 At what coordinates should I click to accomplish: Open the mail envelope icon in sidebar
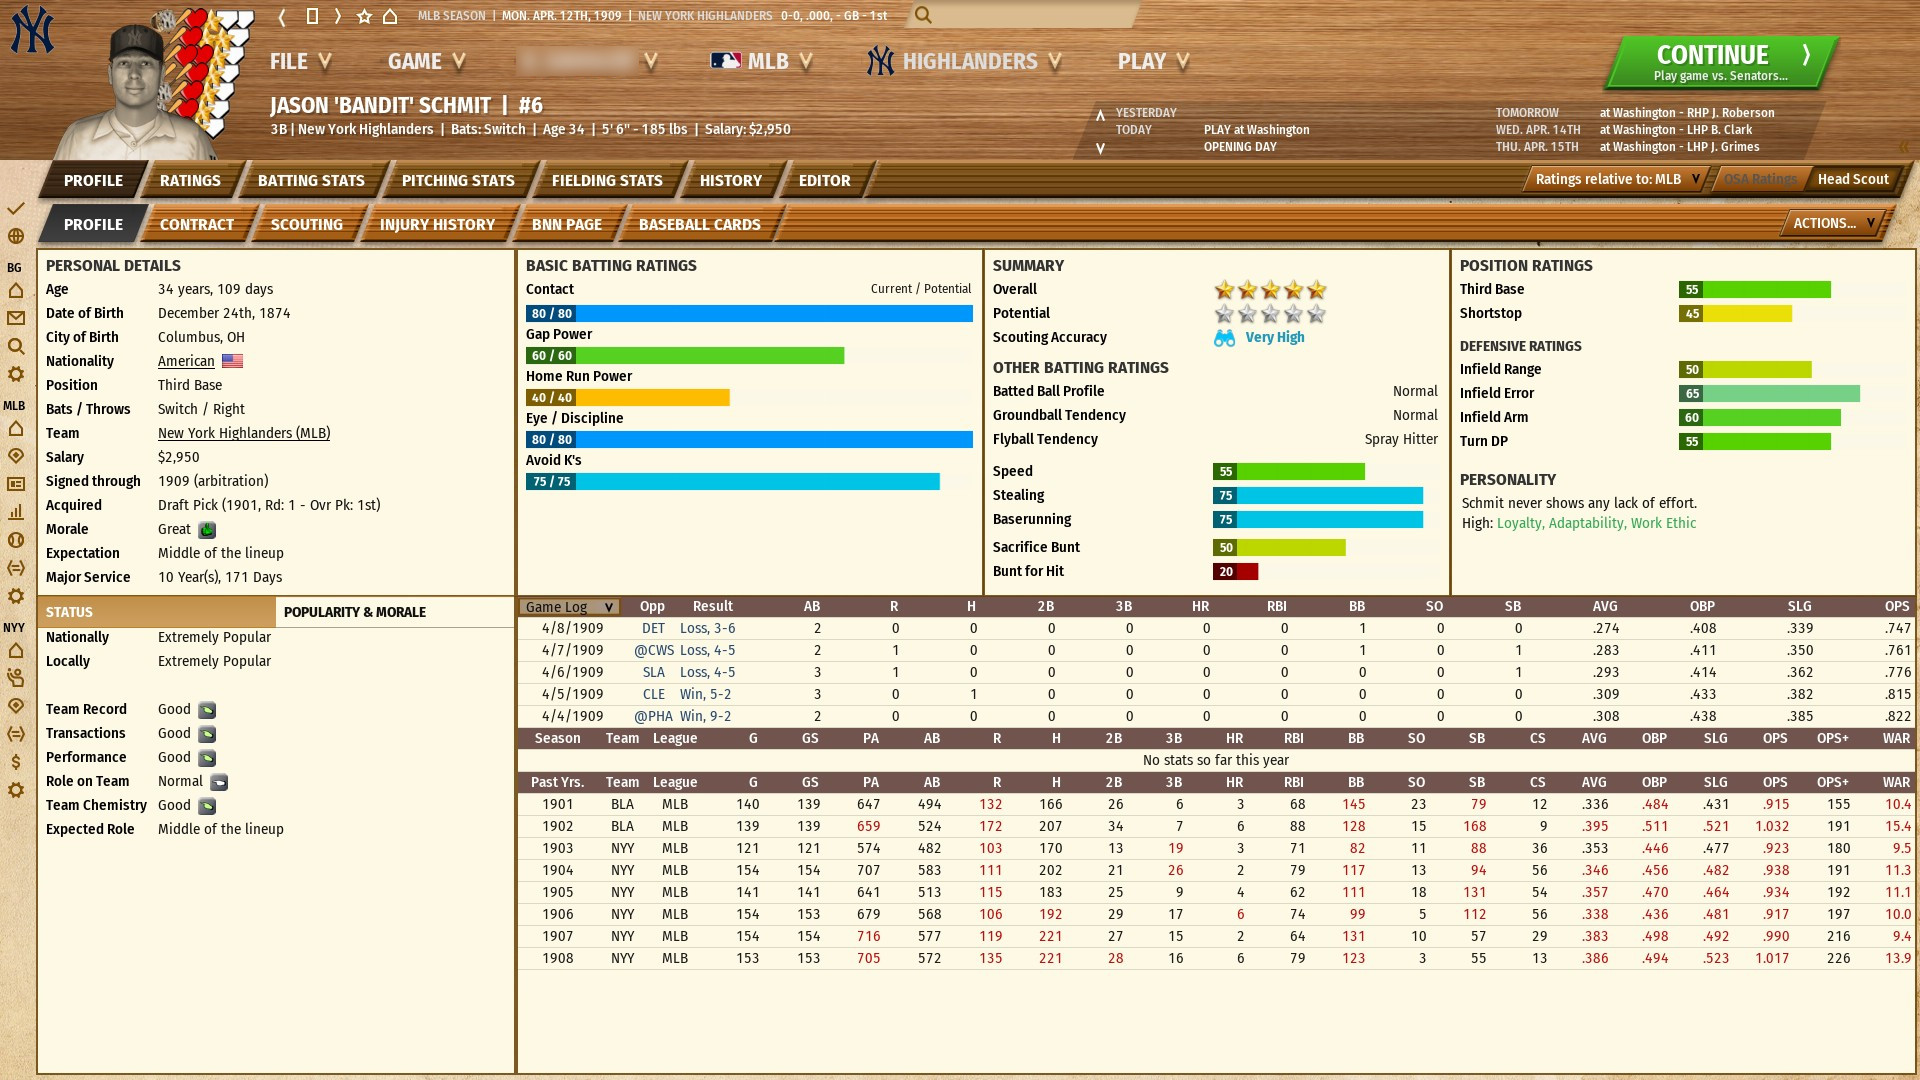pos(16,318)
